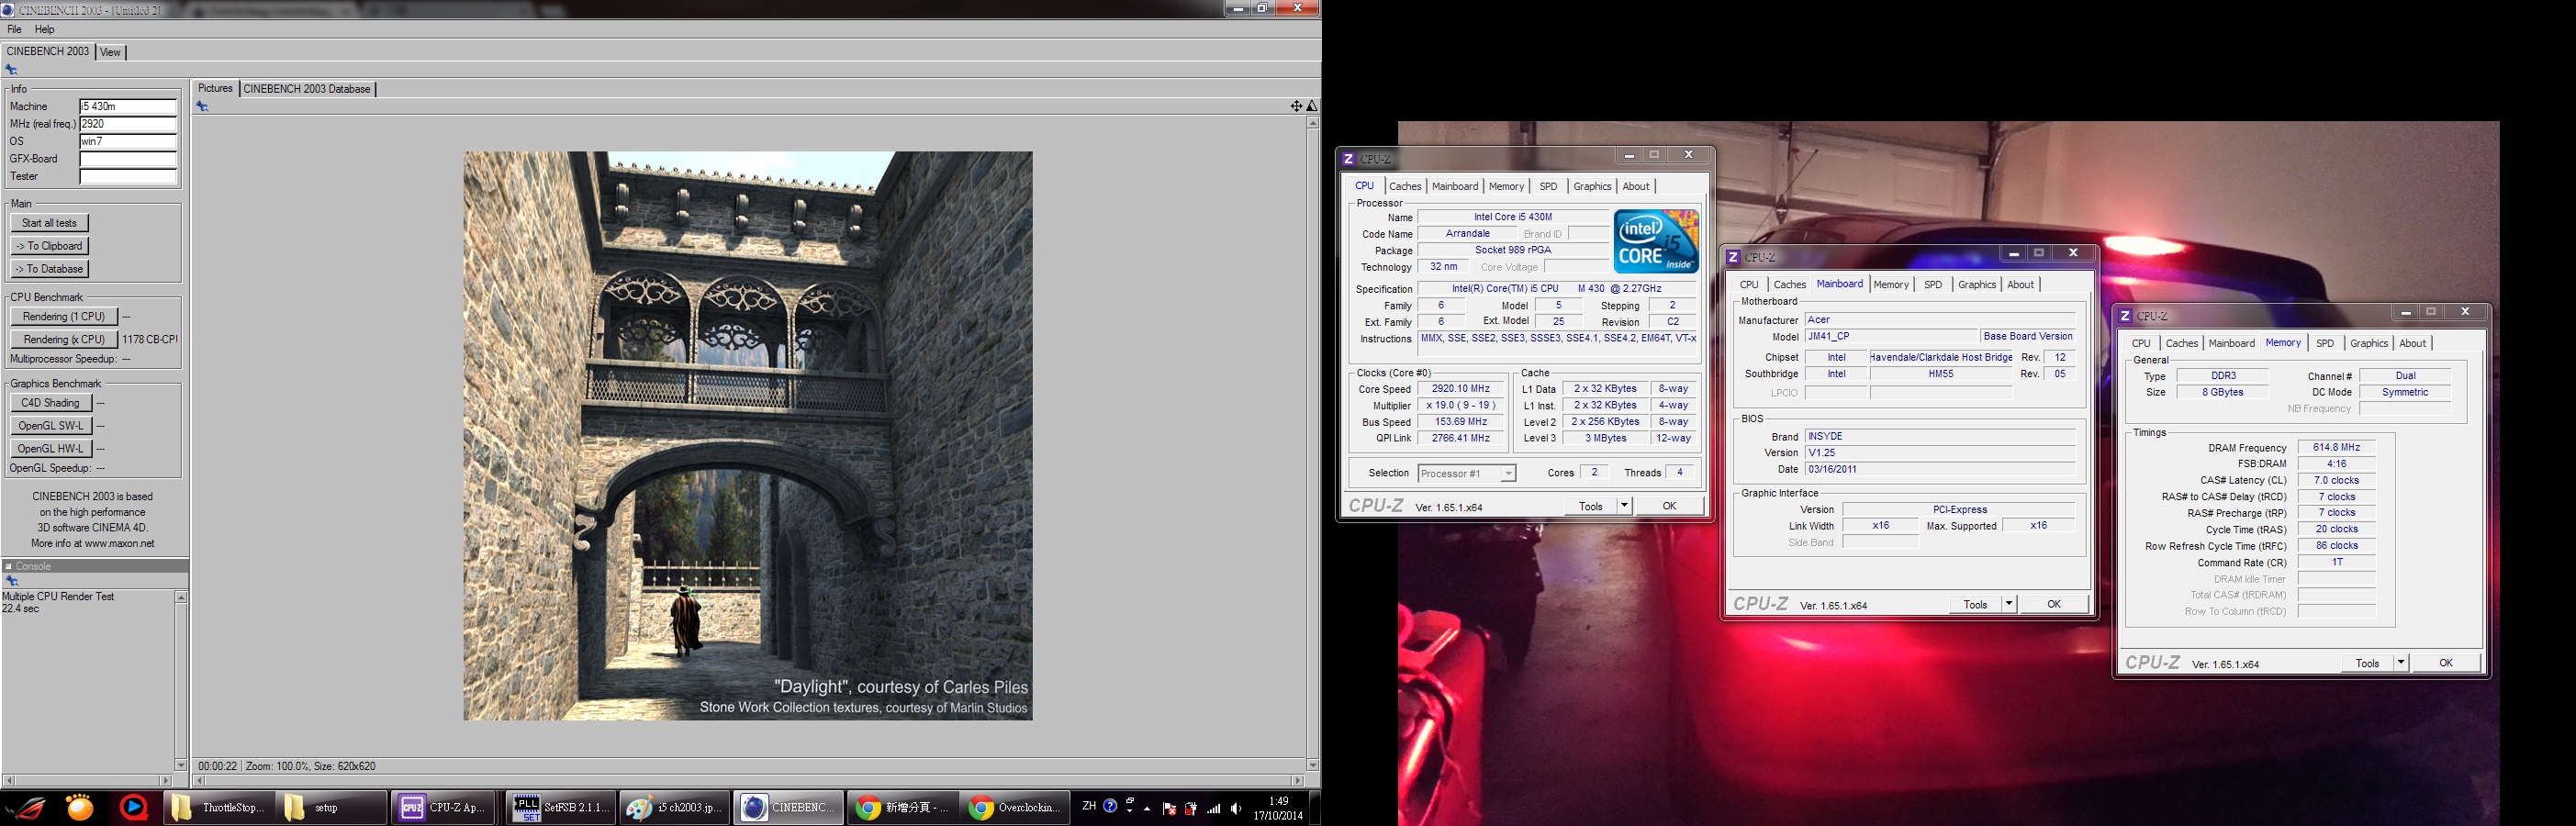
Task: Click picture view vertical scrollbar up arrow
Action: pos(1313,123)
